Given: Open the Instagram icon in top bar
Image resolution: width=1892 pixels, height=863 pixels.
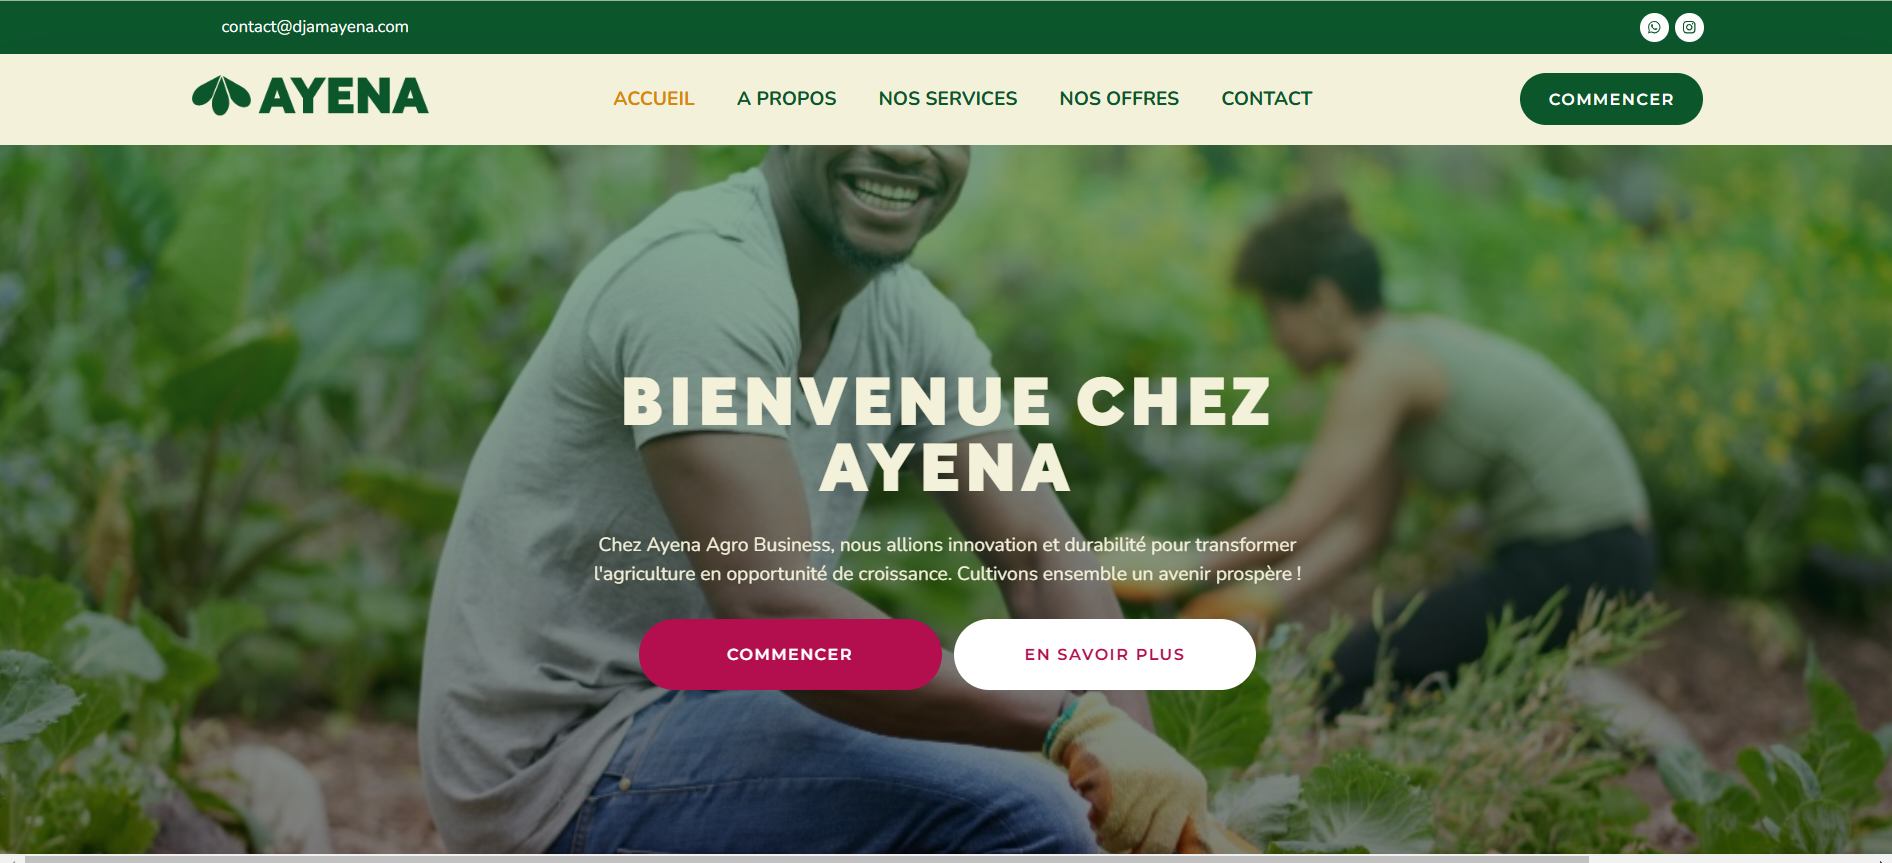Looking at the screenshot, I should pos(1689,27).
